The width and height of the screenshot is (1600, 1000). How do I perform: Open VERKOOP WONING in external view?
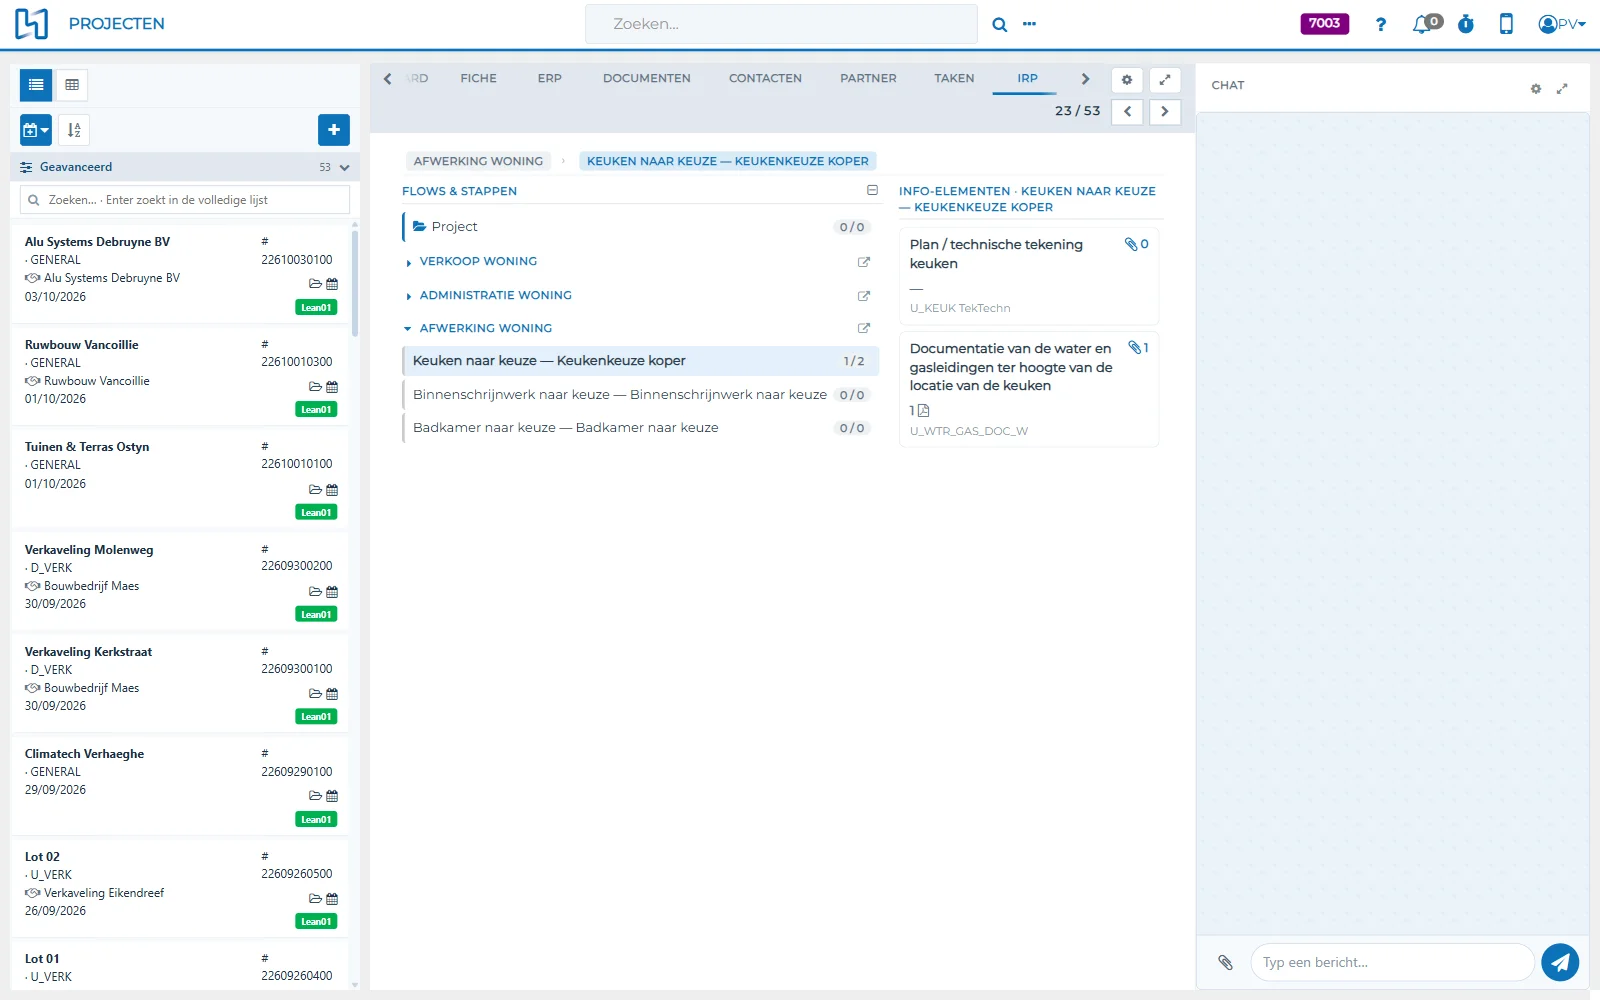[x=864, y=262]
